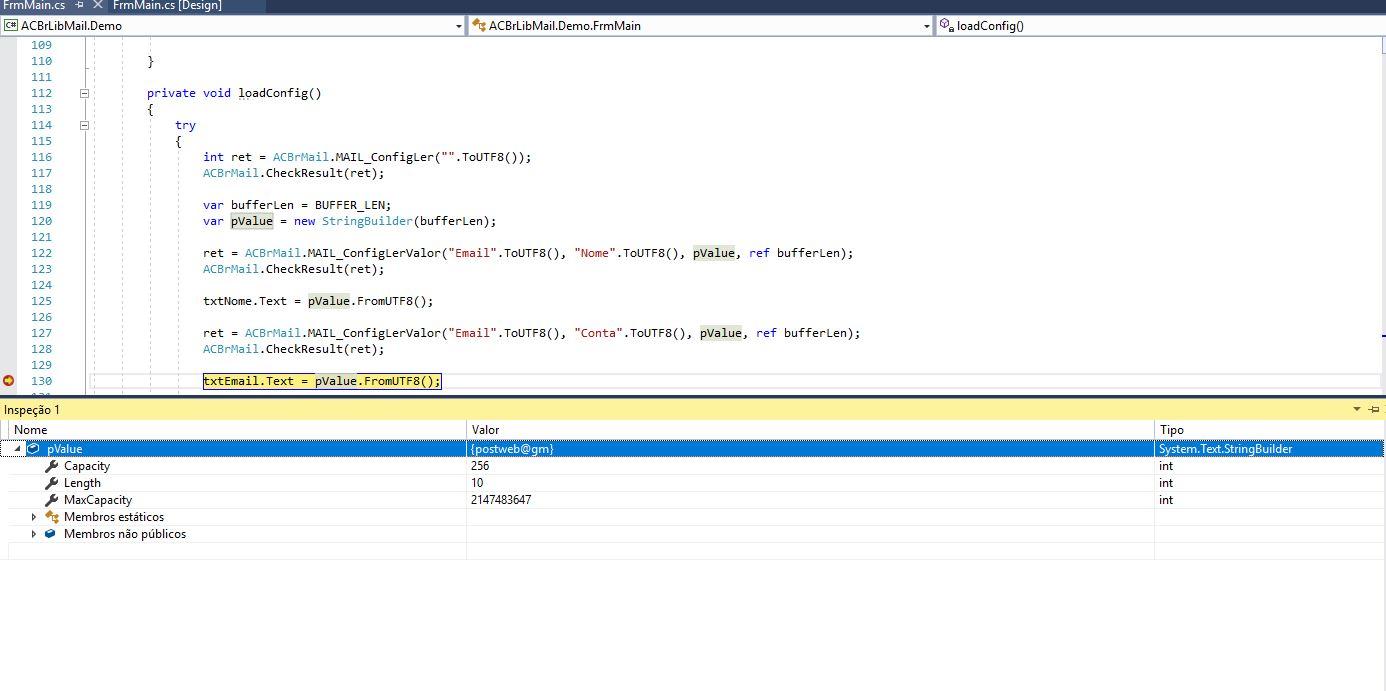Click the C# project icon in navigation bar
Viewport: 1386px width, 691px height.
point(10,26)
